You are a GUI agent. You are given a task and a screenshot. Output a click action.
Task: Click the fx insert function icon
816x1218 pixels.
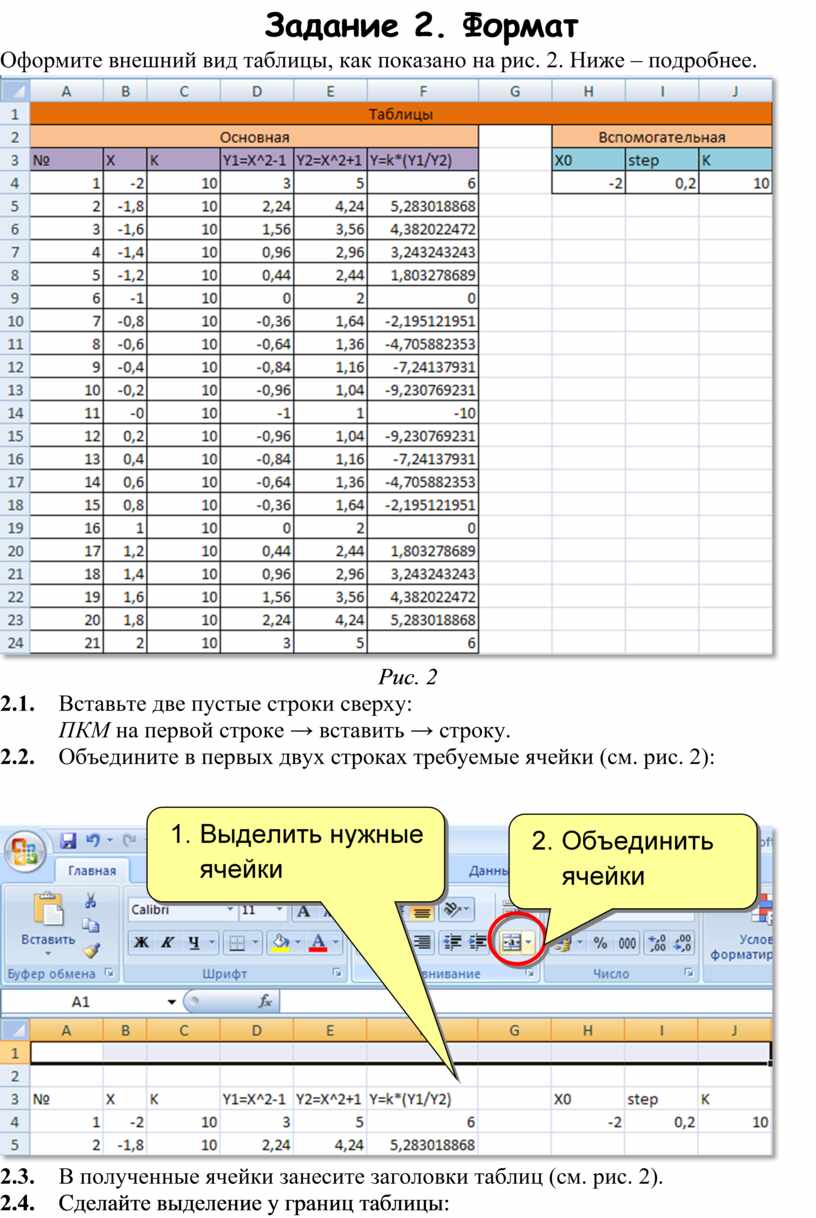coord(265,1001)
